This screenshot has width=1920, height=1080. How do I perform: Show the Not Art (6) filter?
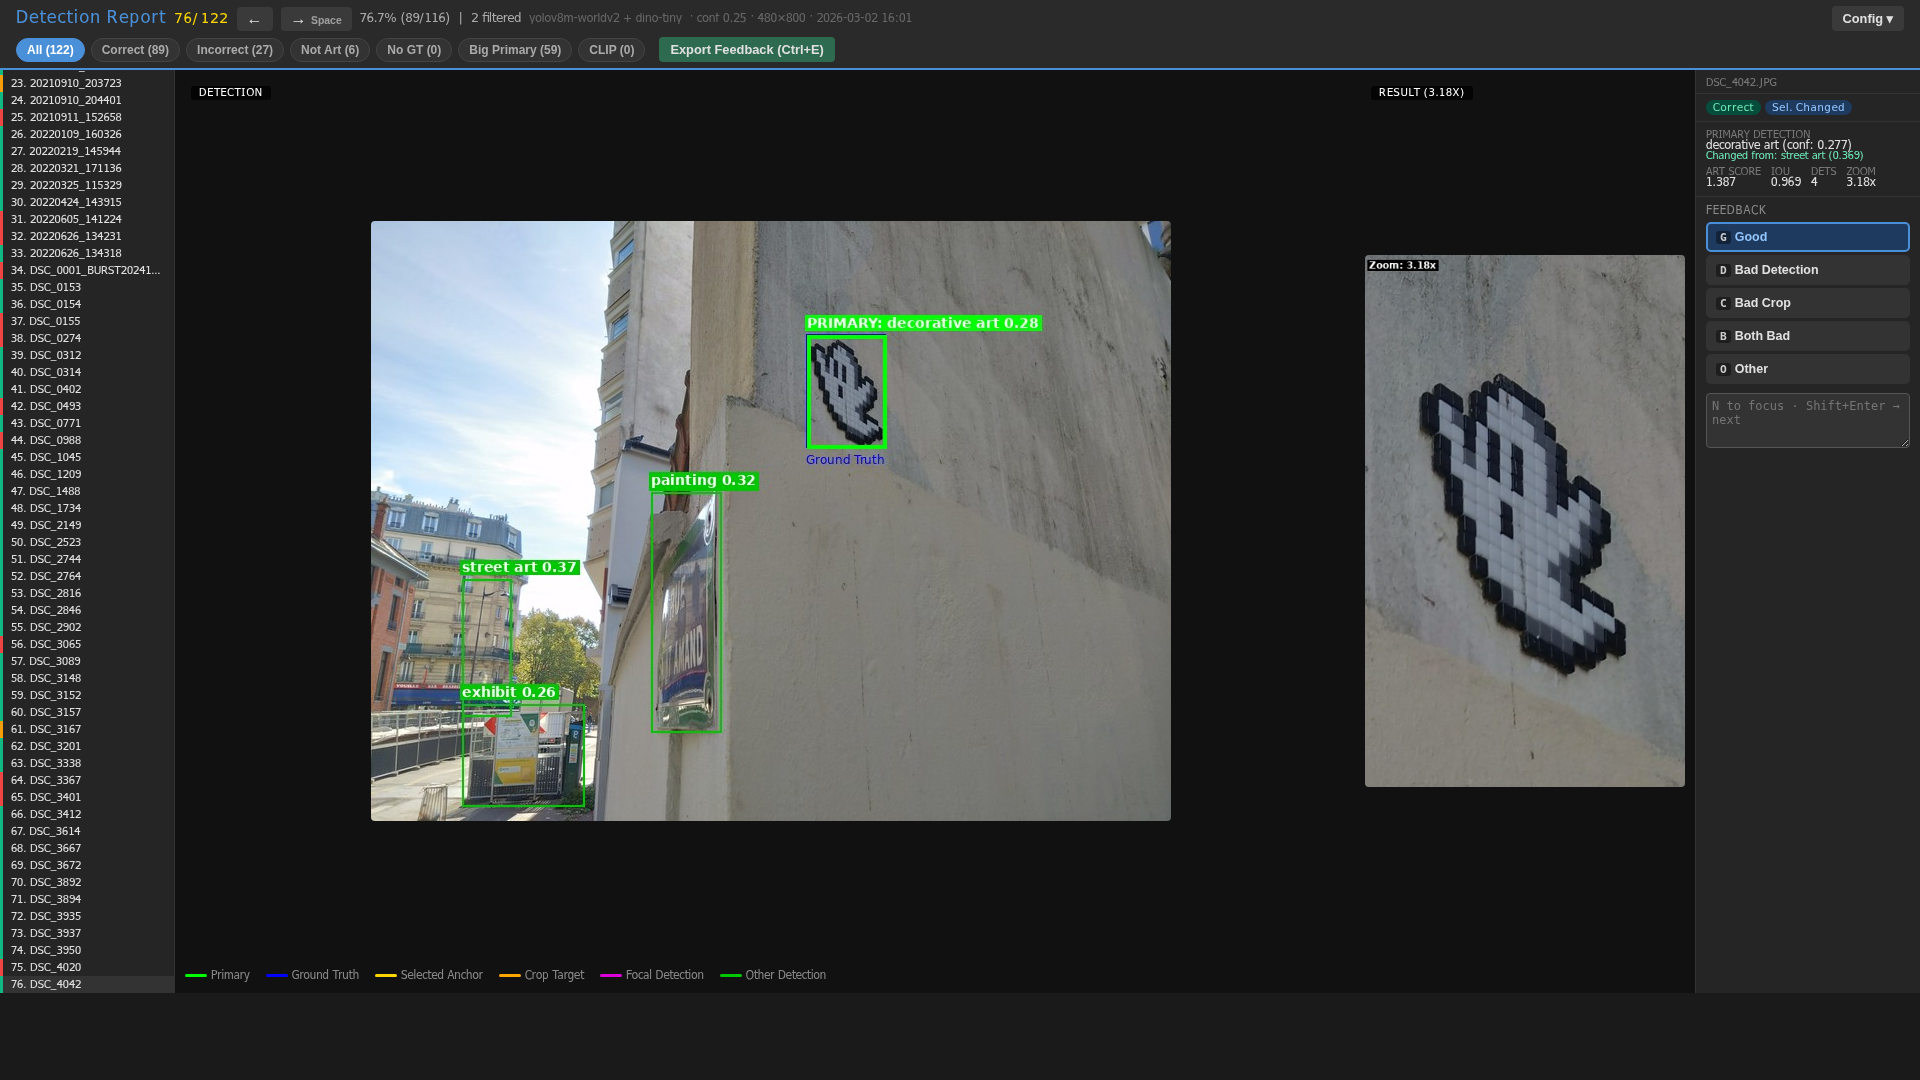pos(329,50)
